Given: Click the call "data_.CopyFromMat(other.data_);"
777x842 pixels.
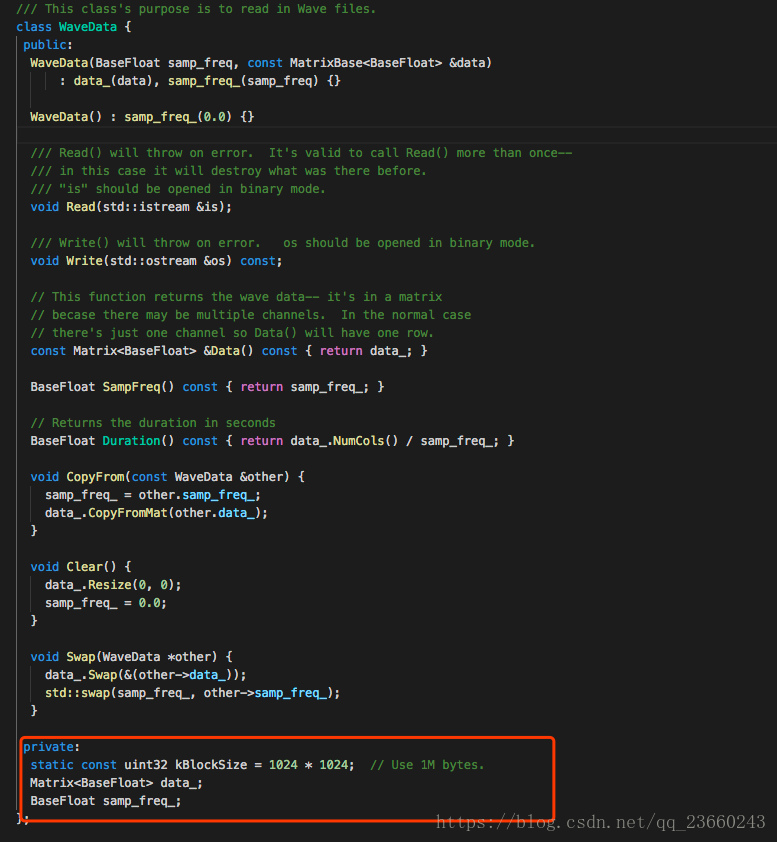Looking at the screenshot, I should (156, 513).
